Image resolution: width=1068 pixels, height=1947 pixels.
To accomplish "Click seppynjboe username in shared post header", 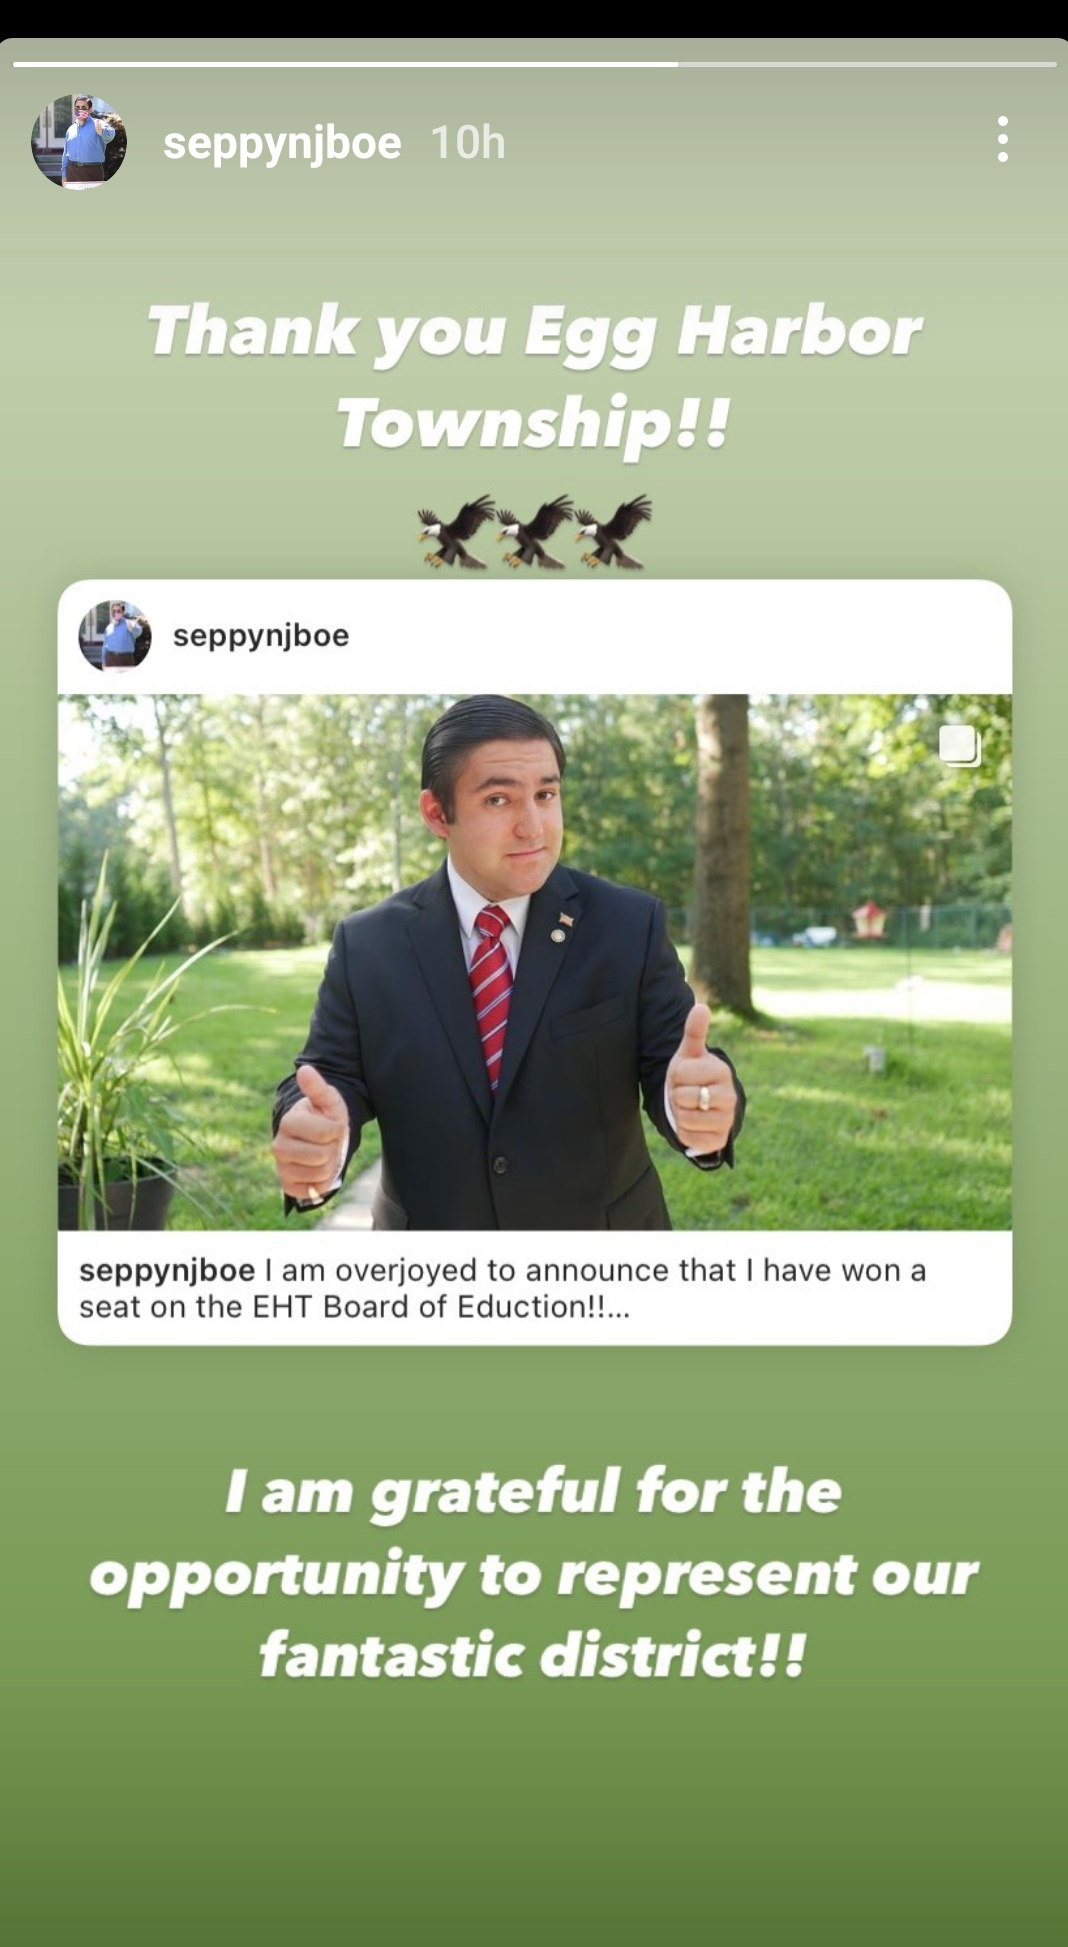I will pyautogui.click(x=261, y=636).
